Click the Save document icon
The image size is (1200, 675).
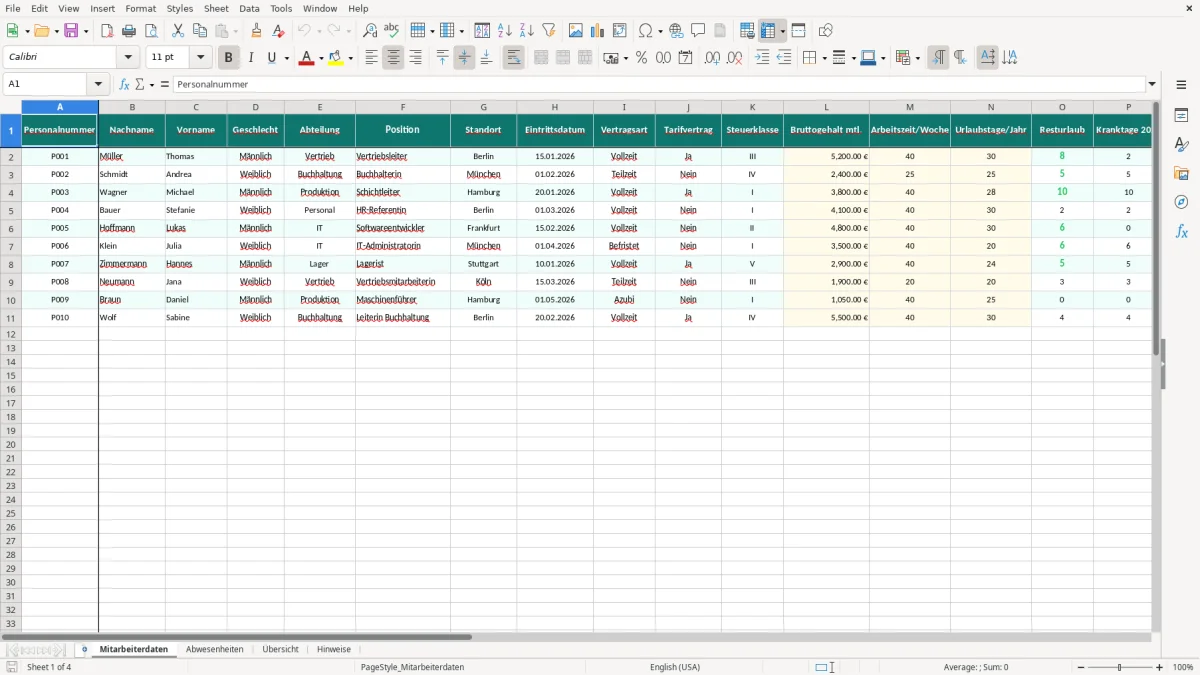[x=71, y=31]
